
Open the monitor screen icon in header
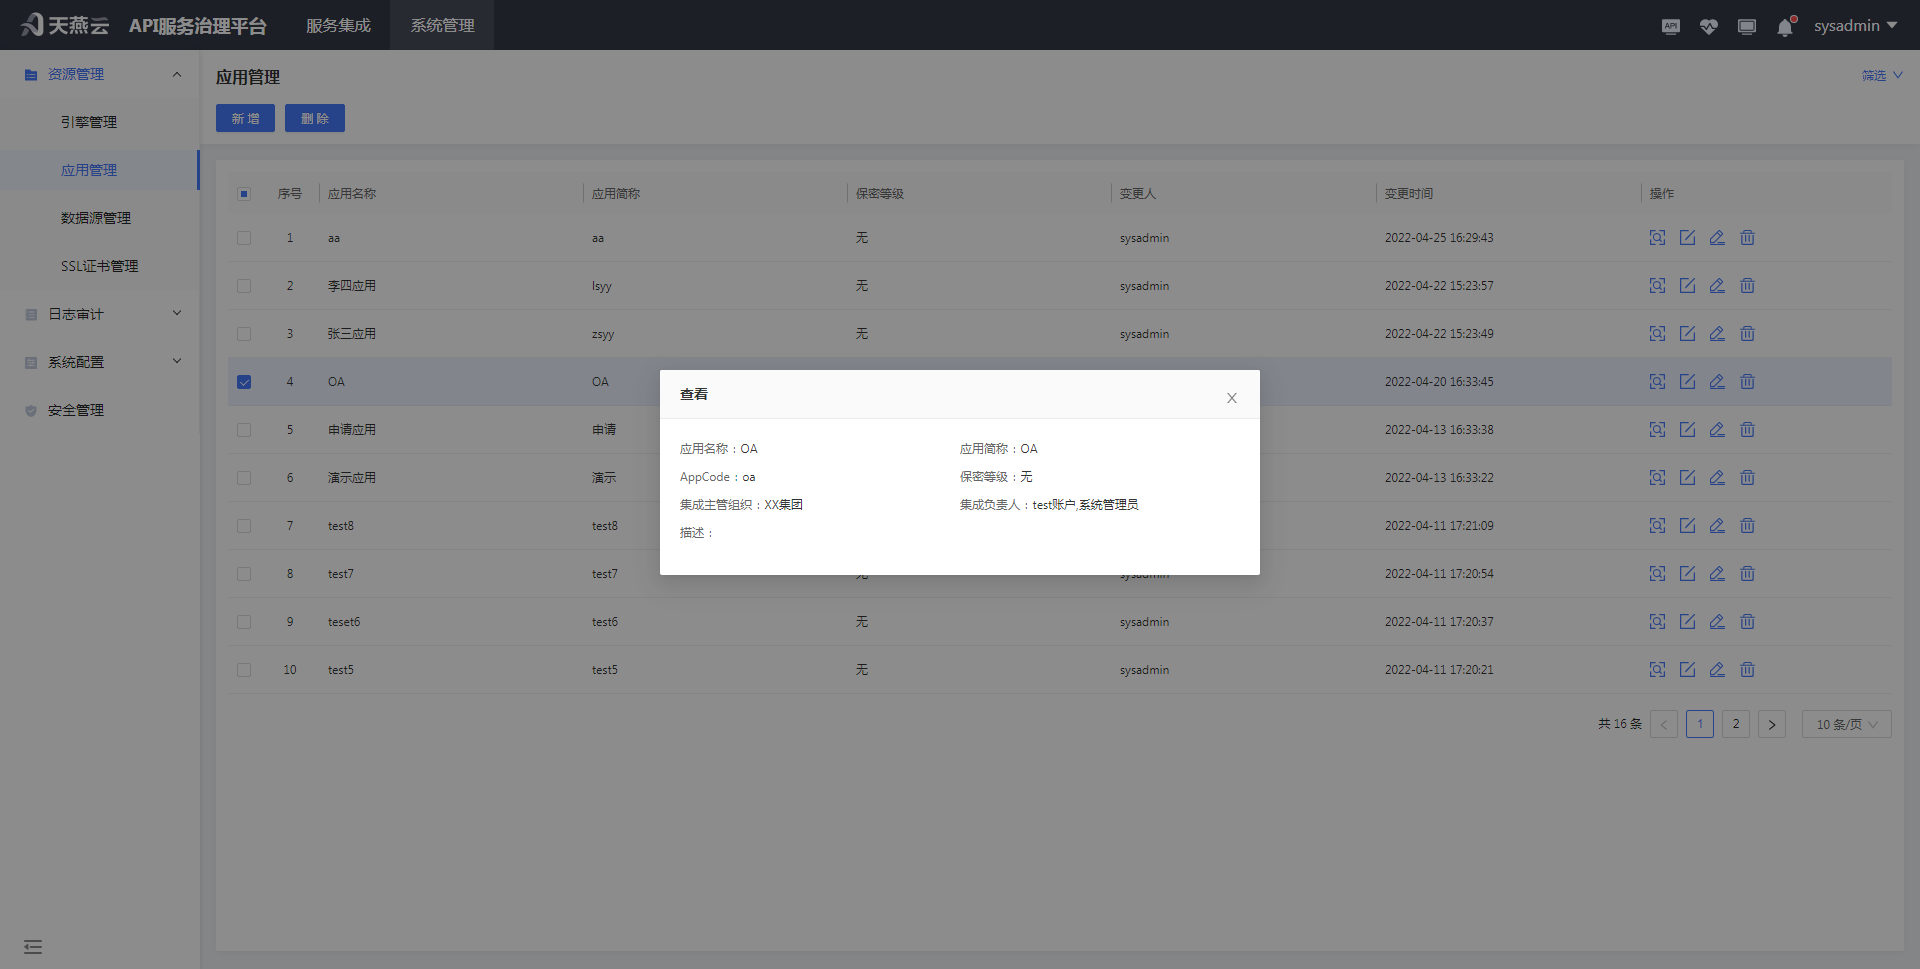pyautogui.click(x=1747, y=26)
